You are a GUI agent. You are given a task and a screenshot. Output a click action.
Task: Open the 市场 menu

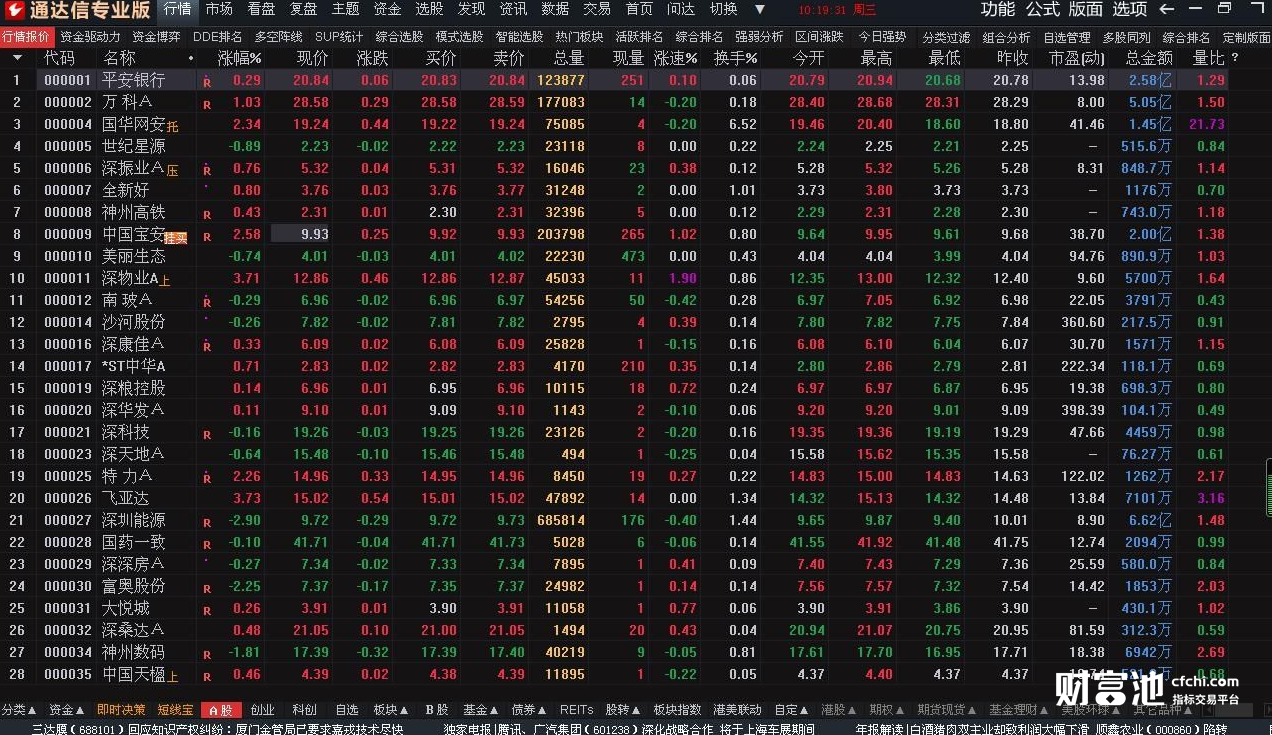(x=219, y=9)
